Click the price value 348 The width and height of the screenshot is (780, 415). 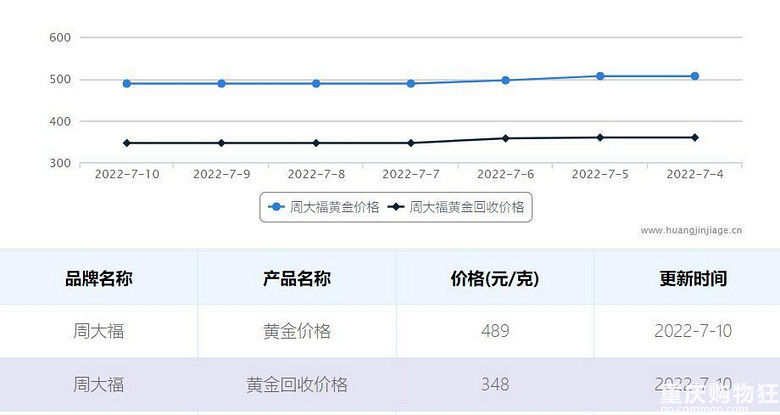(495, 384)
